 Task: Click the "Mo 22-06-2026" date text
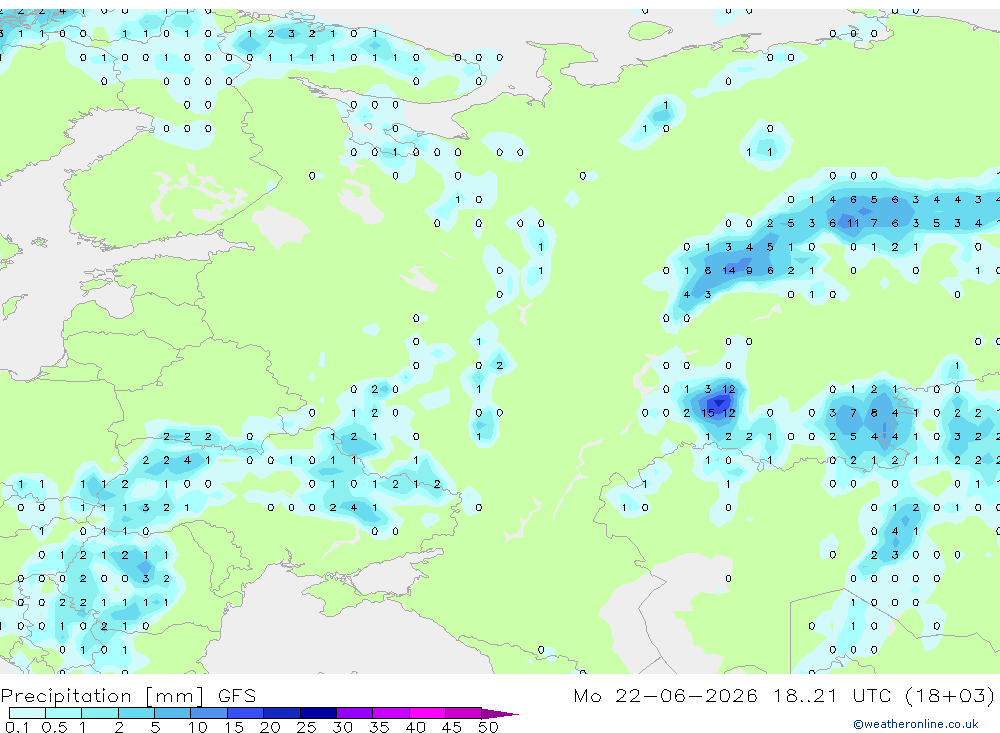pos(665,695)
